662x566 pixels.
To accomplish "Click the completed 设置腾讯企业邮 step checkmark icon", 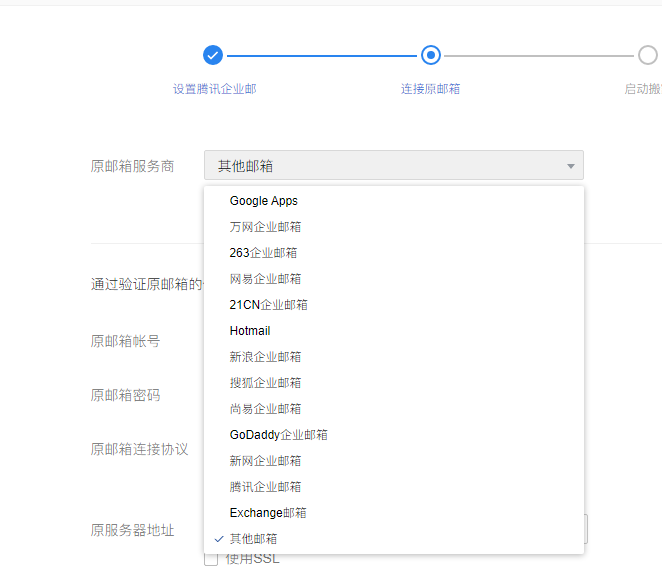I will pos(212,55).
